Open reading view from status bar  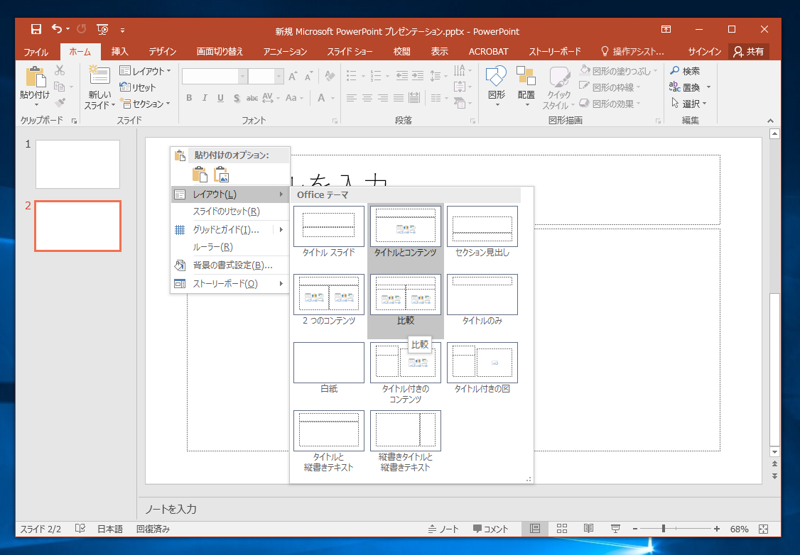tap(588, 528)
